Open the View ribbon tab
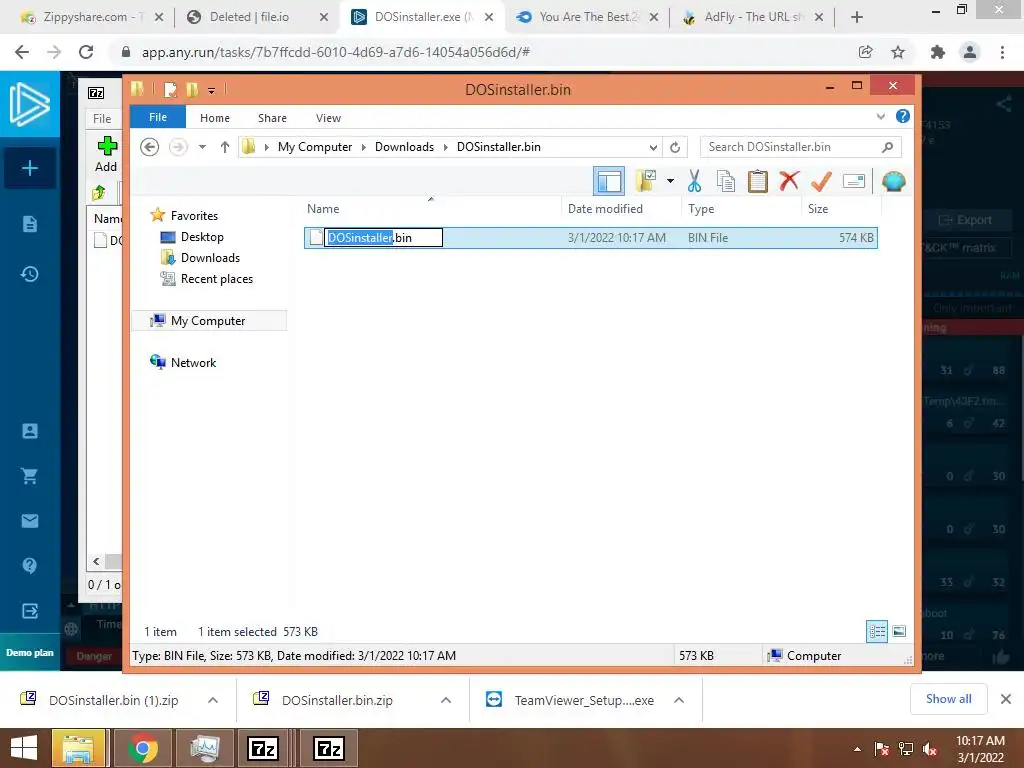This screenshot has width=1024, height=768. click(328, 118)
